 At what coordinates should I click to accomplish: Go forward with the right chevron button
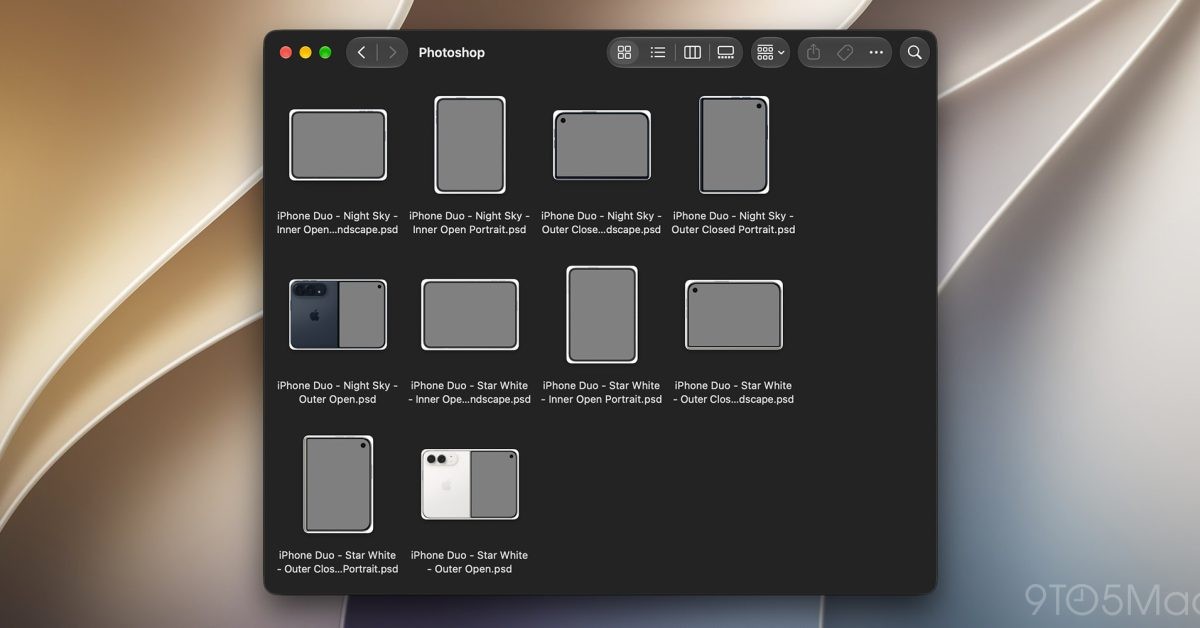[392, 52]
